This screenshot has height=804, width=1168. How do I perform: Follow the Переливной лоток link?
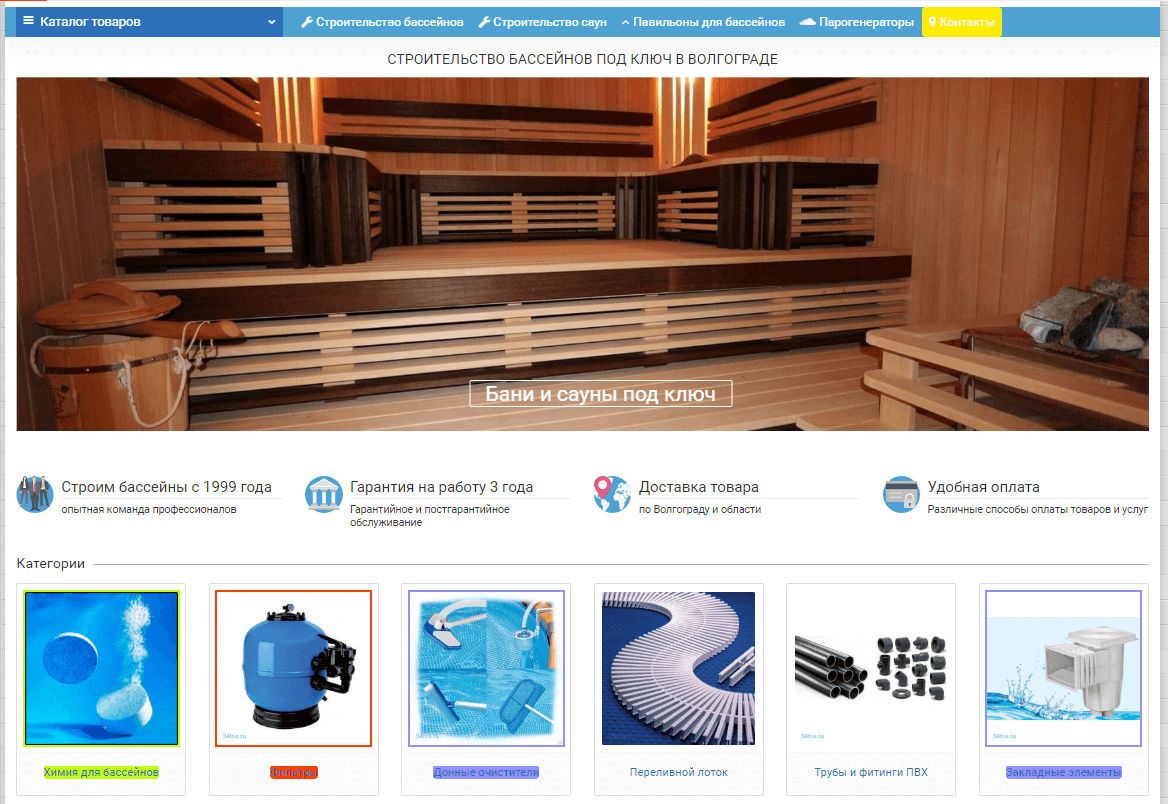678,772
